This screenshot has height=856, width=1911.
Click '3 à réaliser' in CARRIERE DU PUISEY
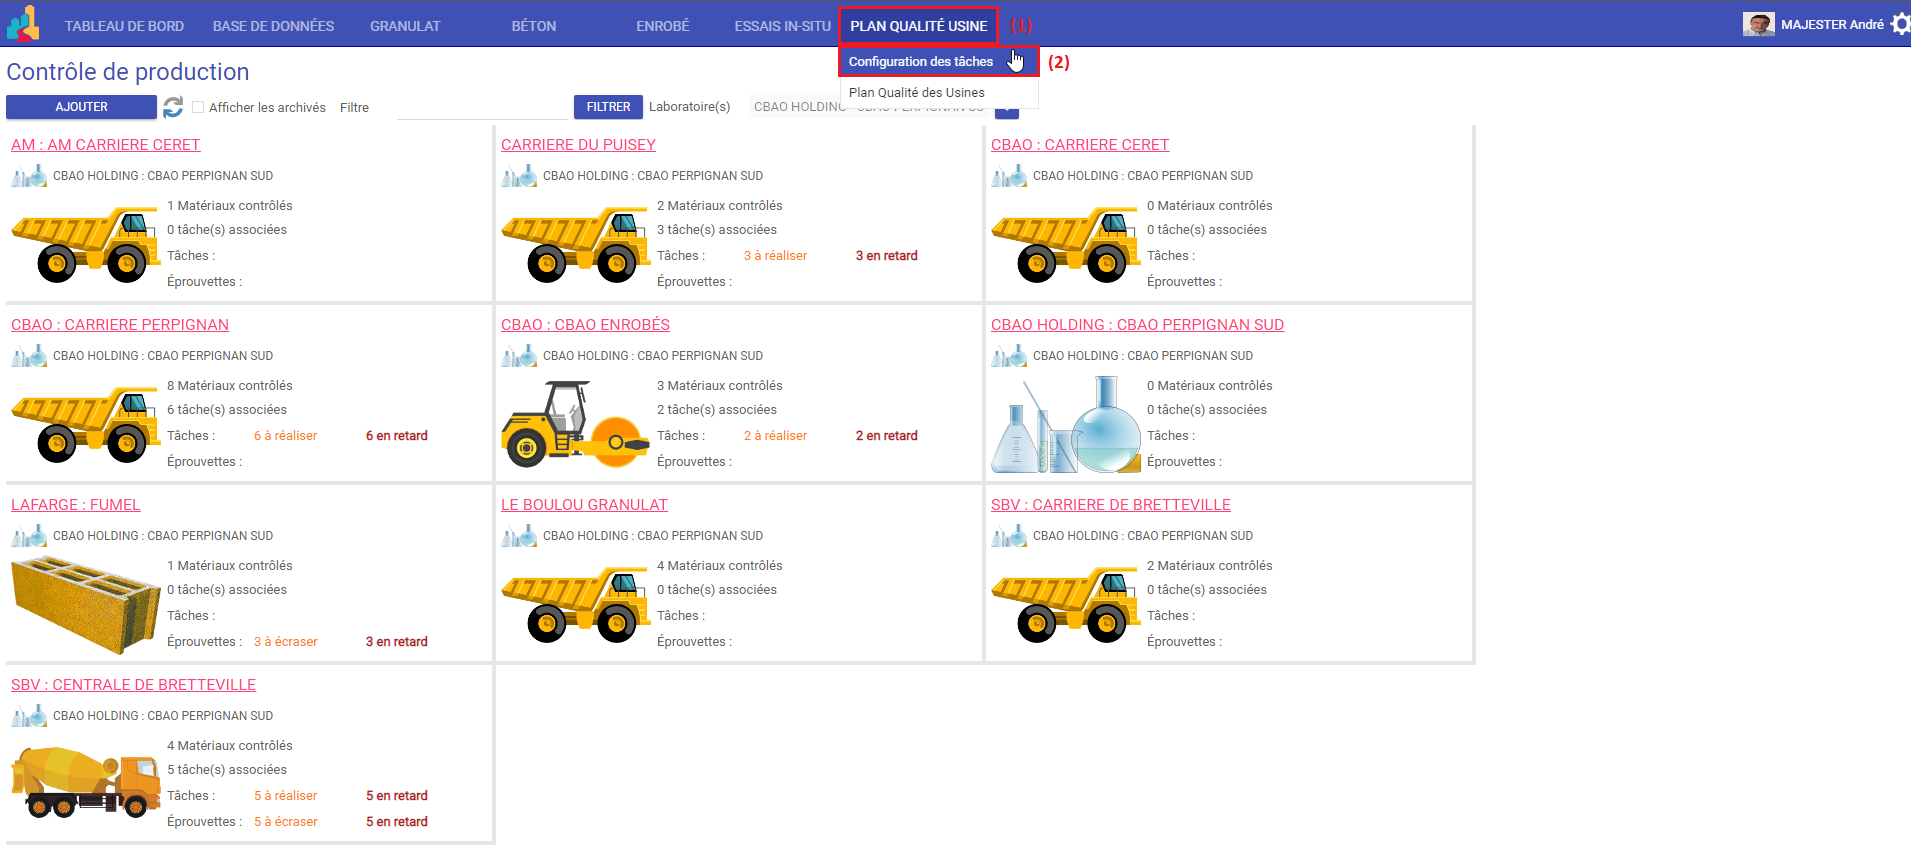pyautogui.click(x=775, y=256)
